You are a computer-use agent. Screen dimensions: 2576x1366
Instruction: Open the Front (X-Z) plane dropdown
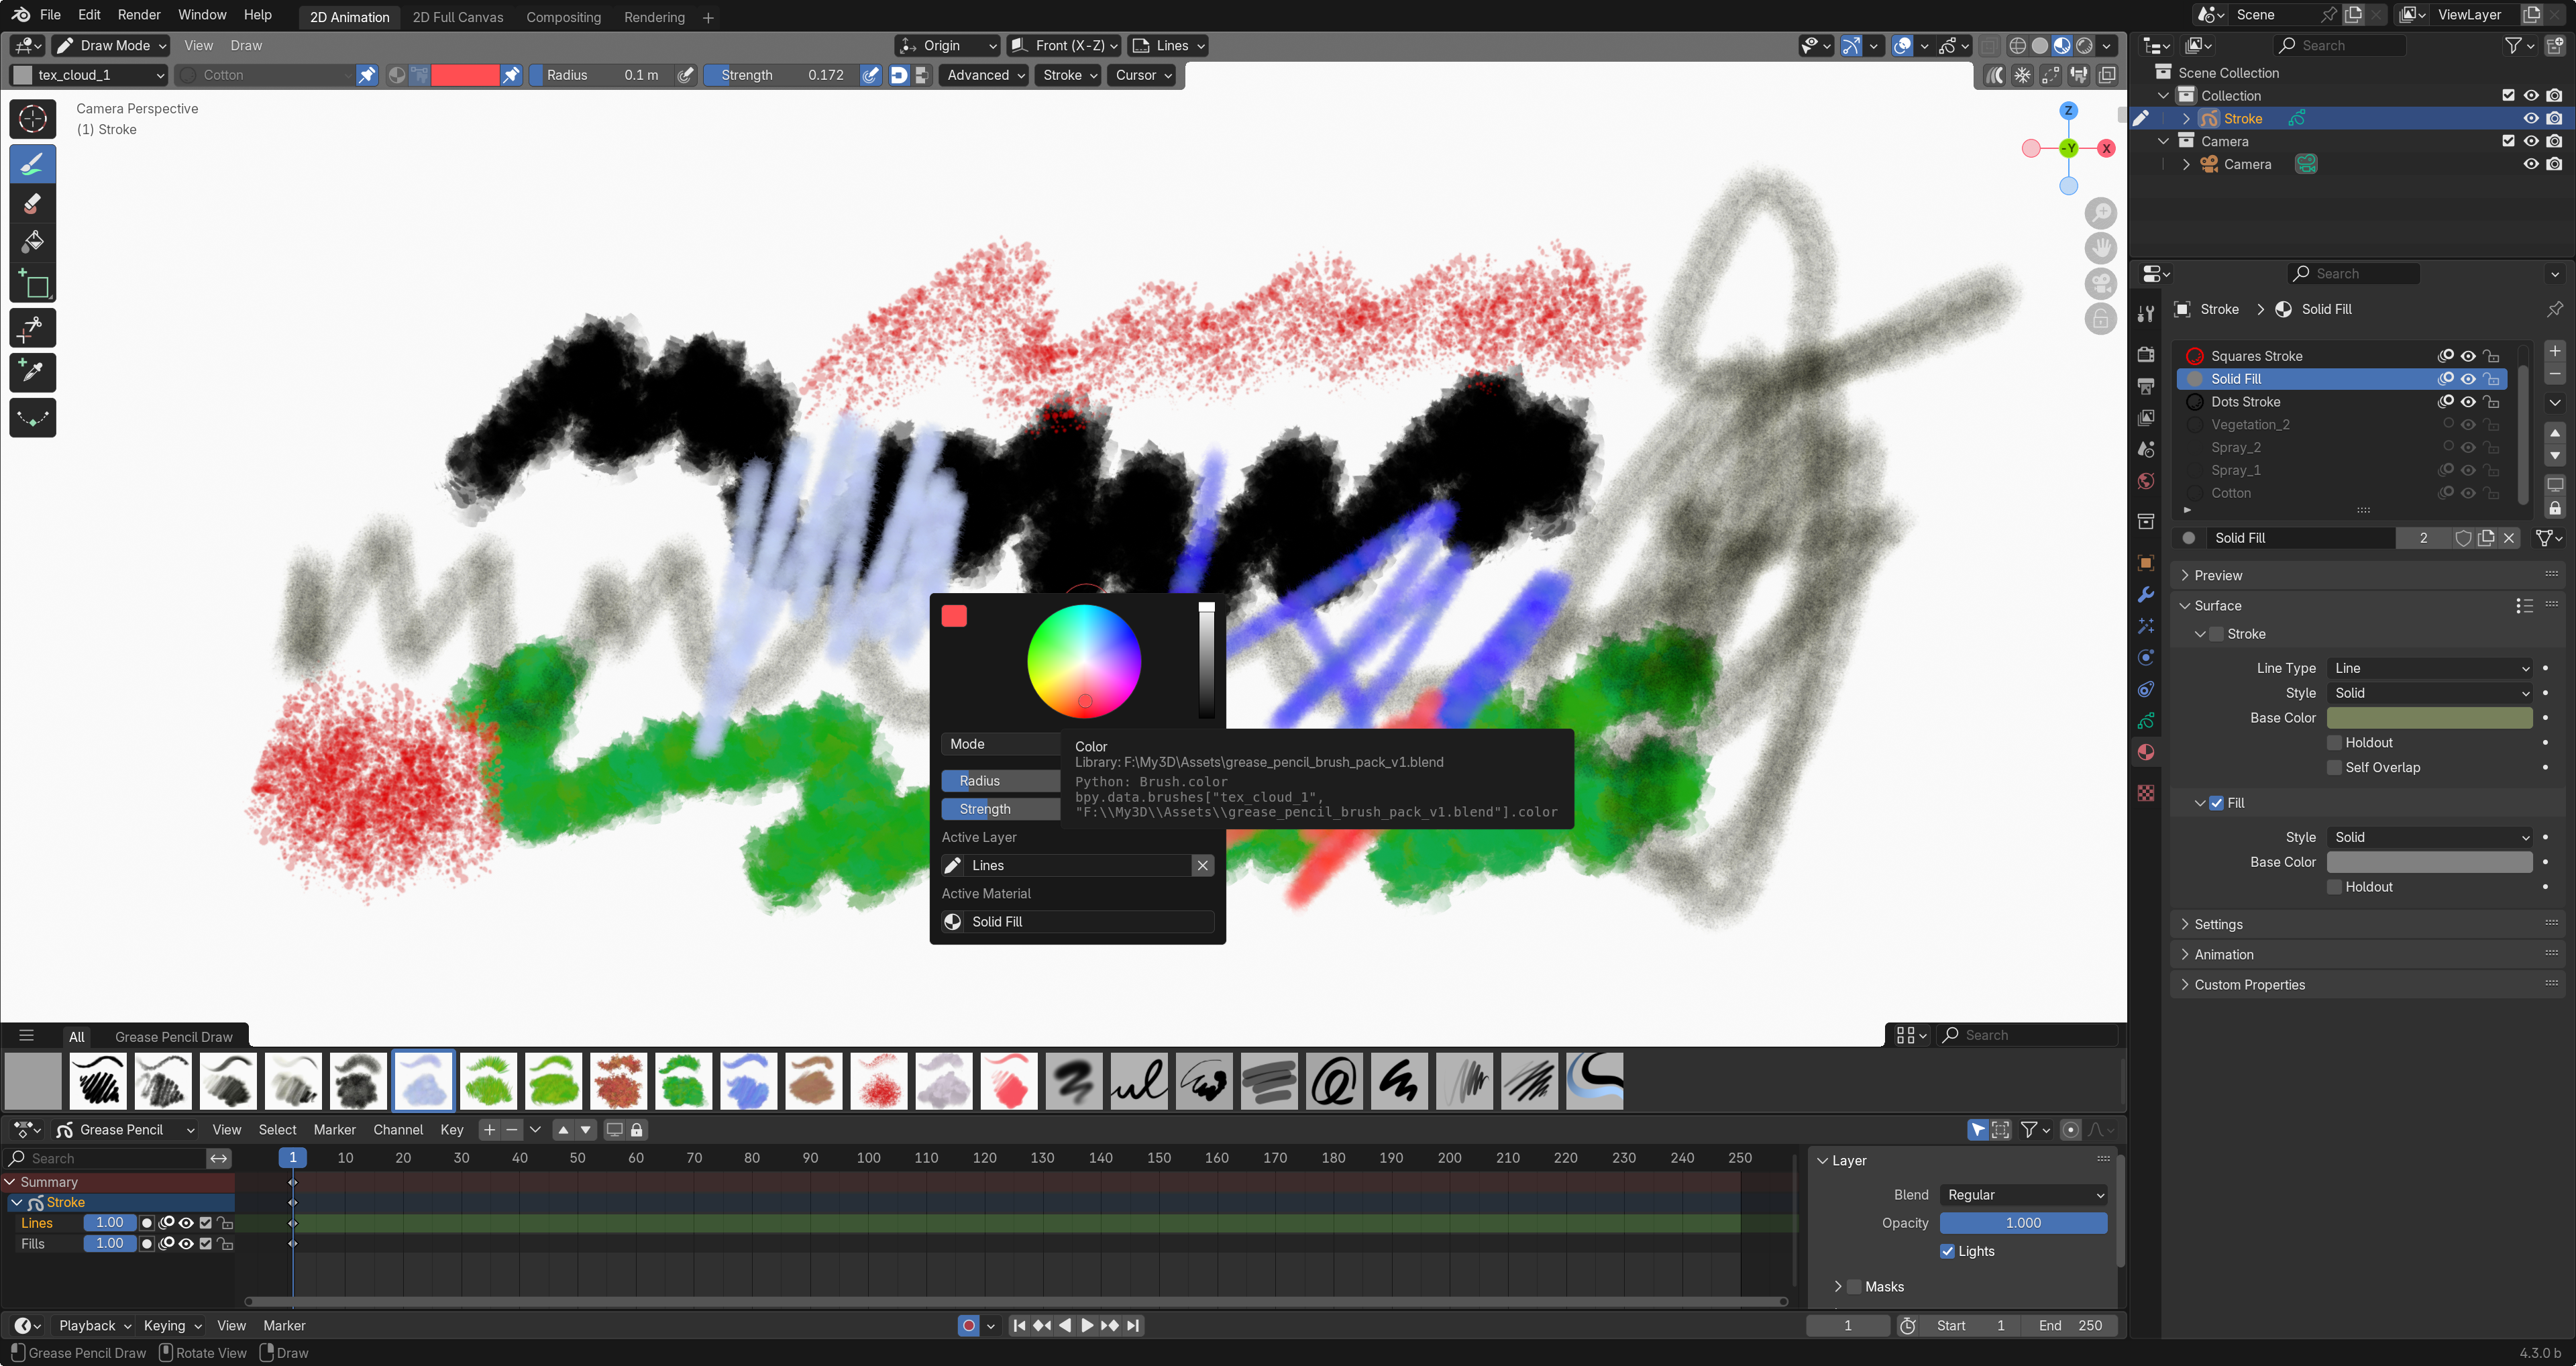click(1064, 45)
